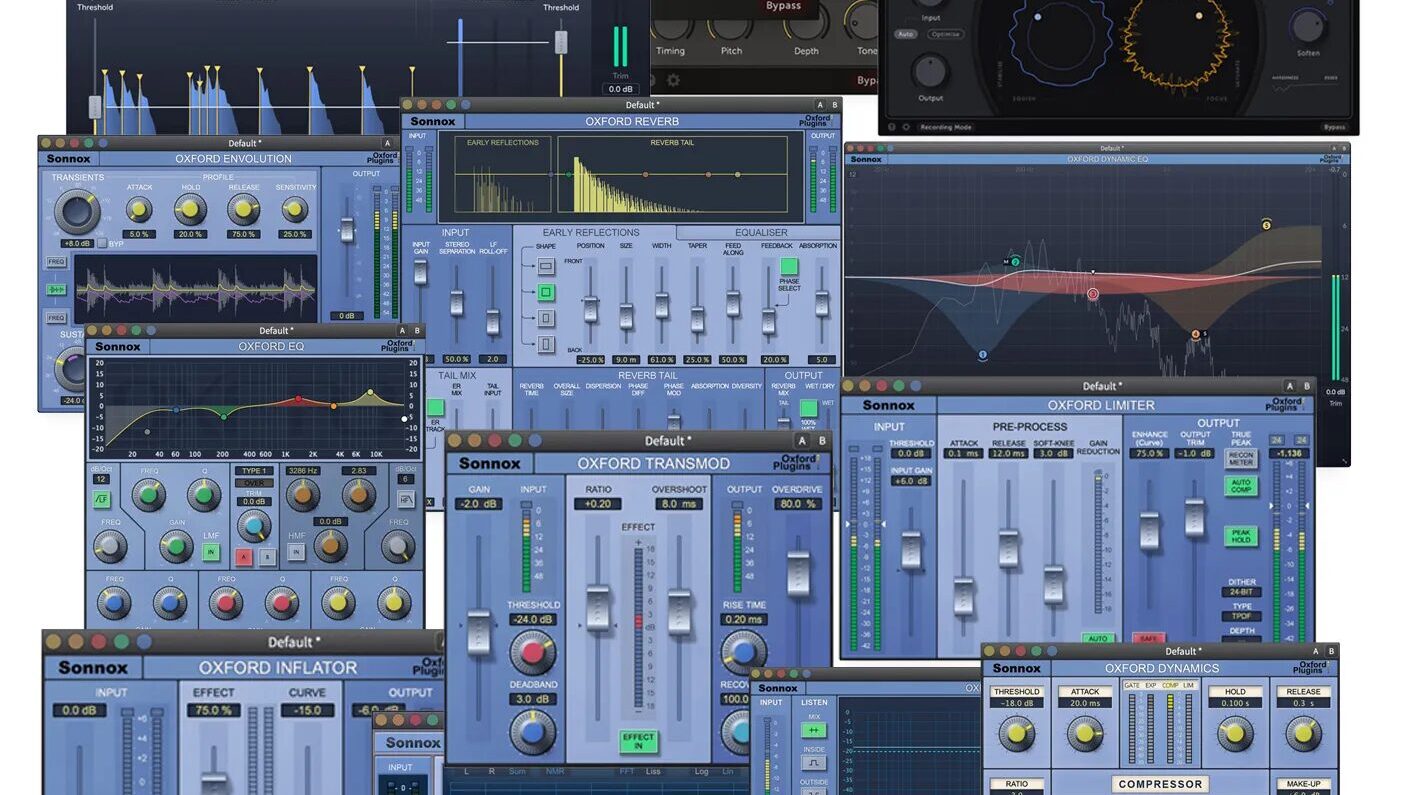Viewport: 1416px width, 795px height.
Task: Toggle Peak Hold in Oxford Limiter
Action: click(1241, 537)
